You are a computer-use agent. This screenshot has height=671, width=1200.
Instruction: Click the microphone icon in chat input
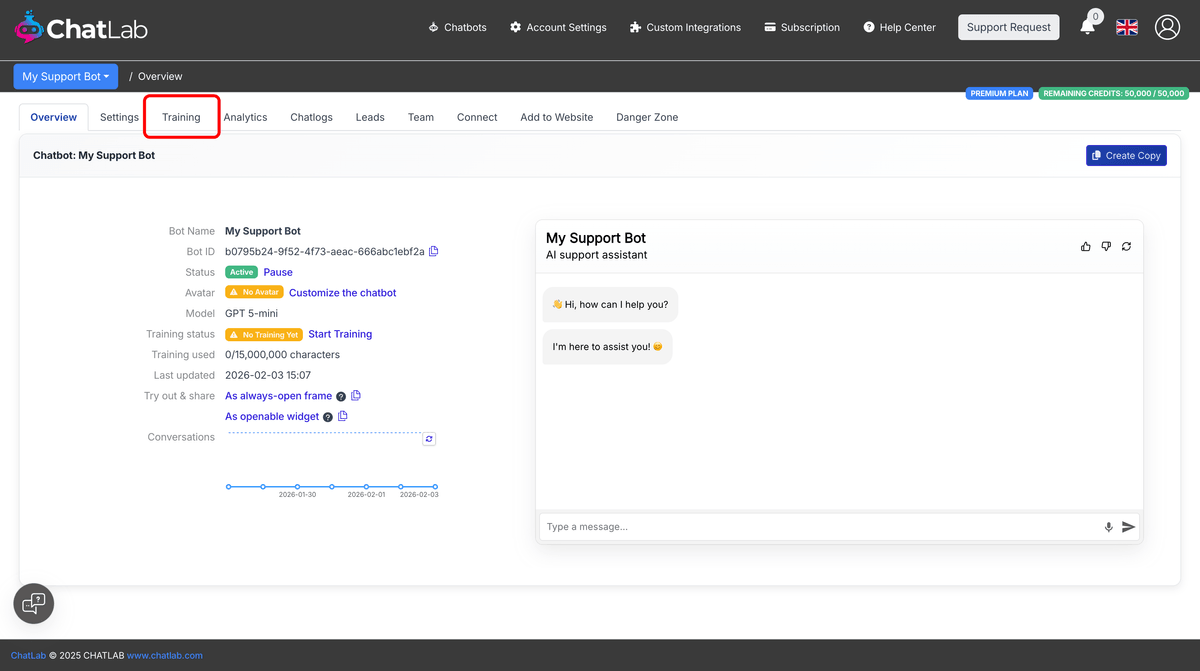tap(1108, 526)
